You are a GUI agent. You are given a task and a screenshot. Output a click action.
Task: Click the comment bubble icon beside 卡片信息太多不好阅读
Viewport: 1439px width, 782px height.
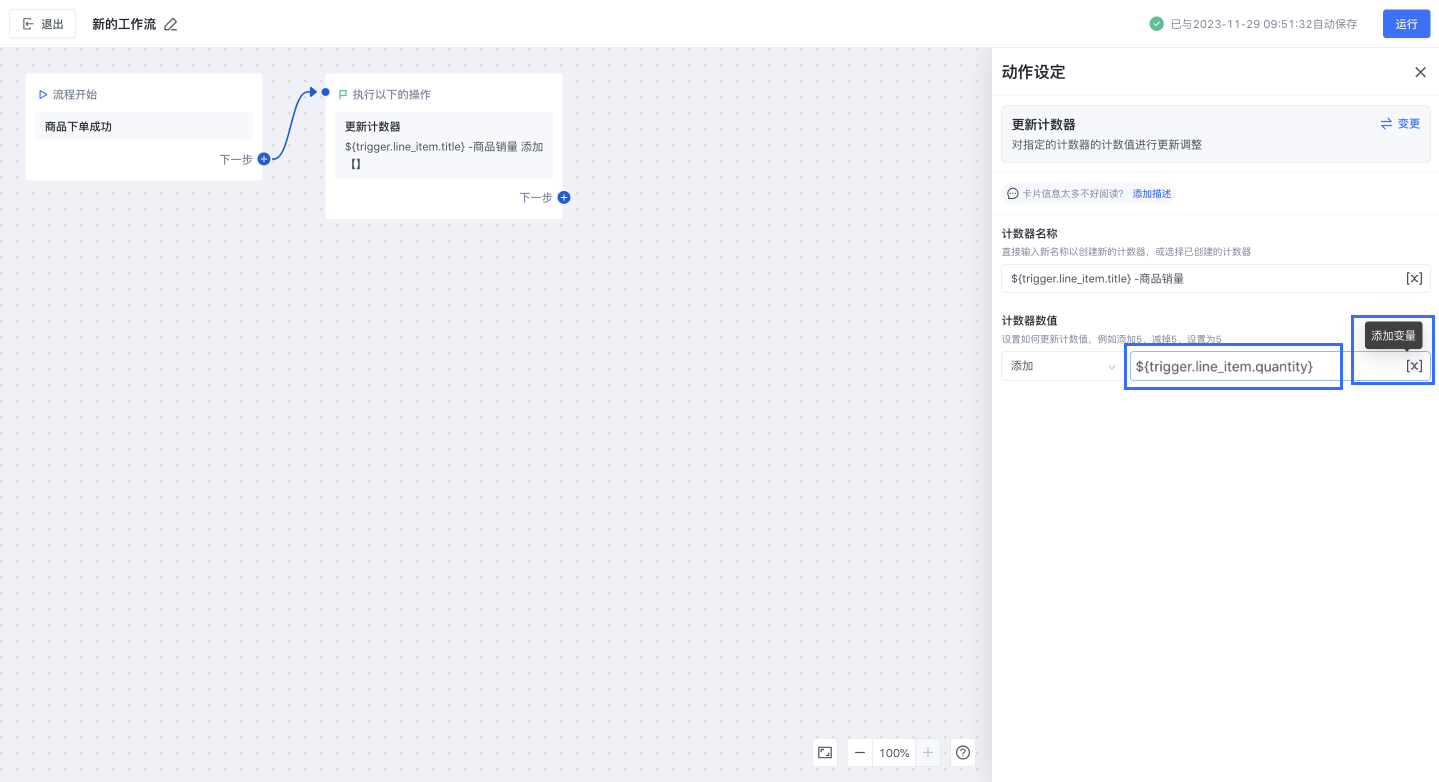click(1013, 194)
